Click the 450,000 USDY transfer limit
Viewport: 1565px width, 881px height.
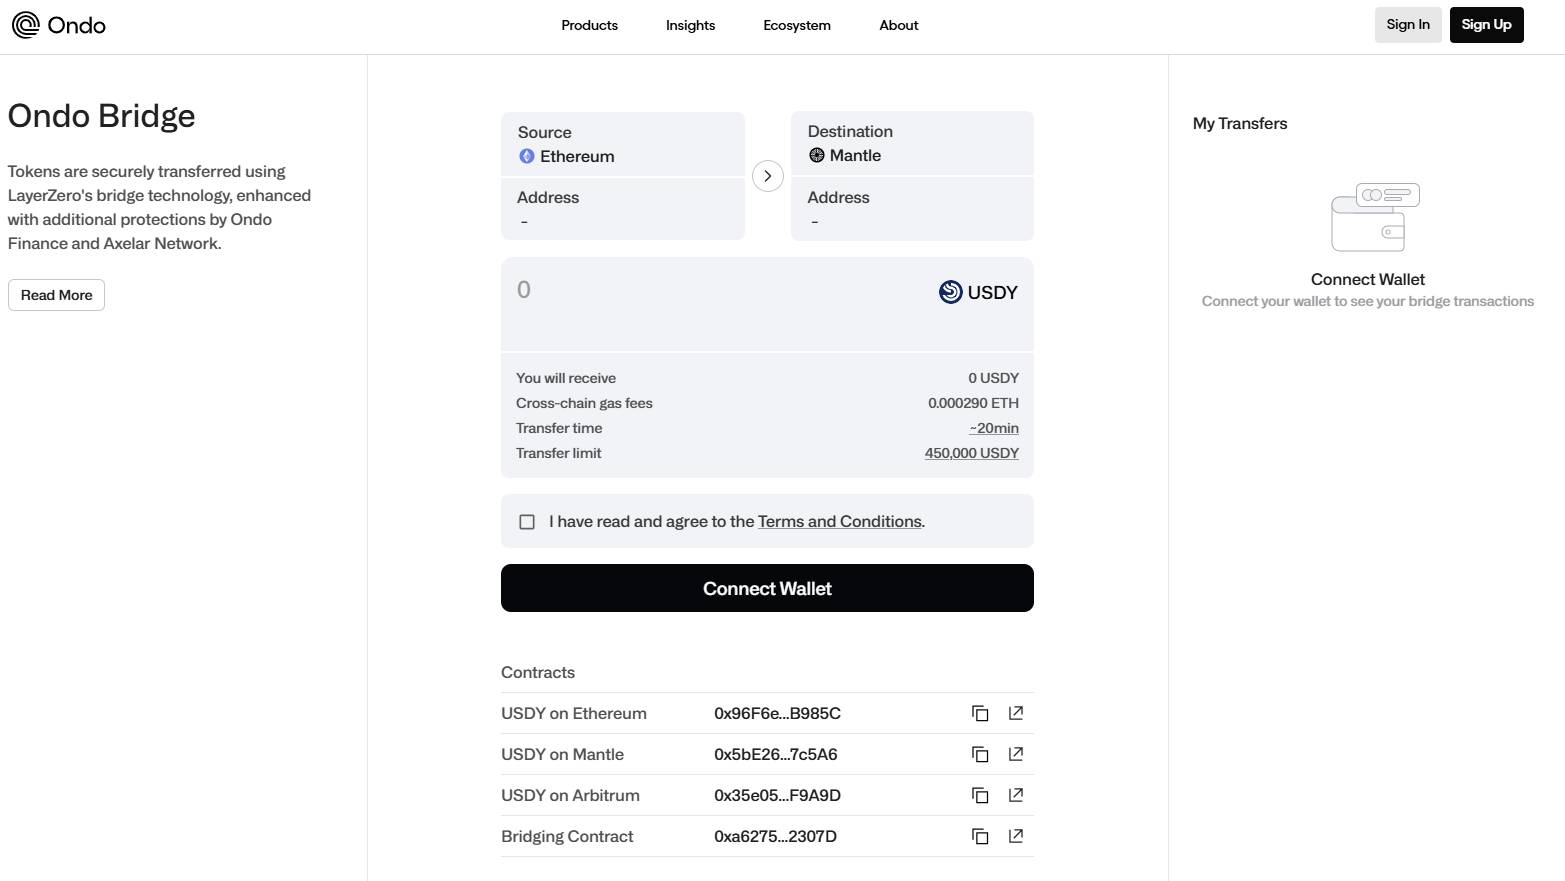972,453
